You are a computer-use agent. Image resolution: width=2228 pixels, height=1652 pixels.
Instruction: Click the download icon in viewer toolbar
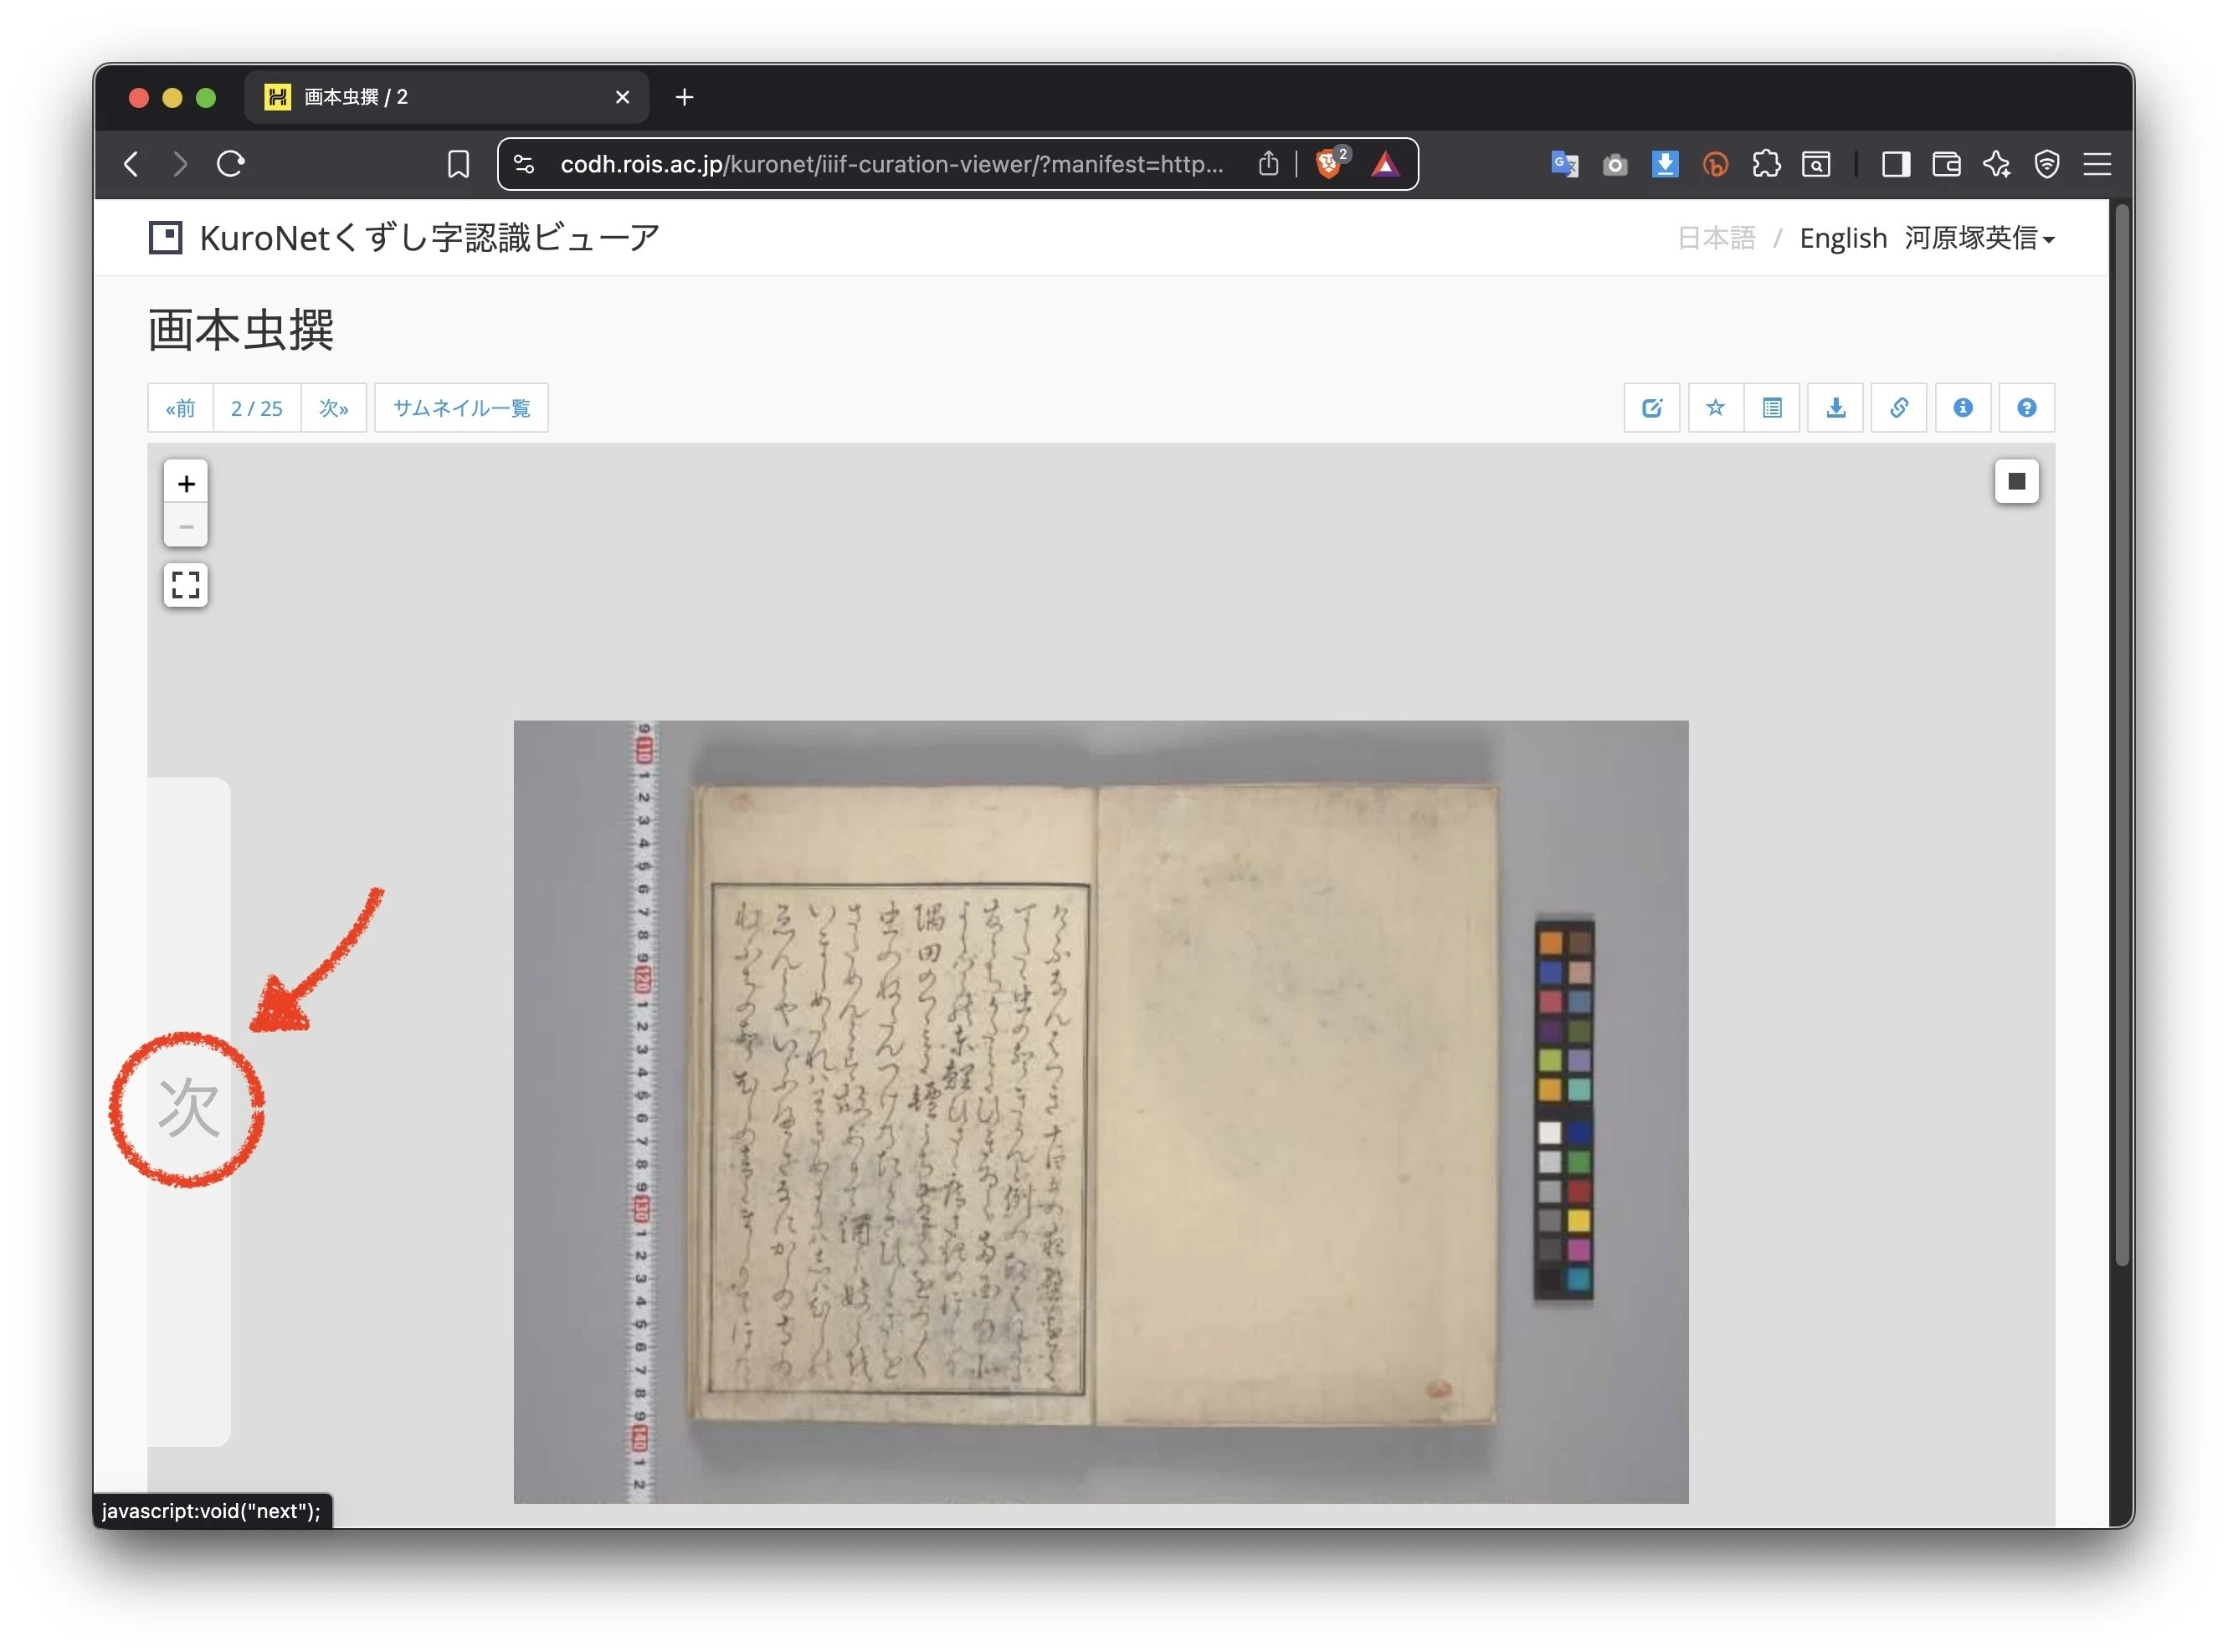pos(1835,408)
